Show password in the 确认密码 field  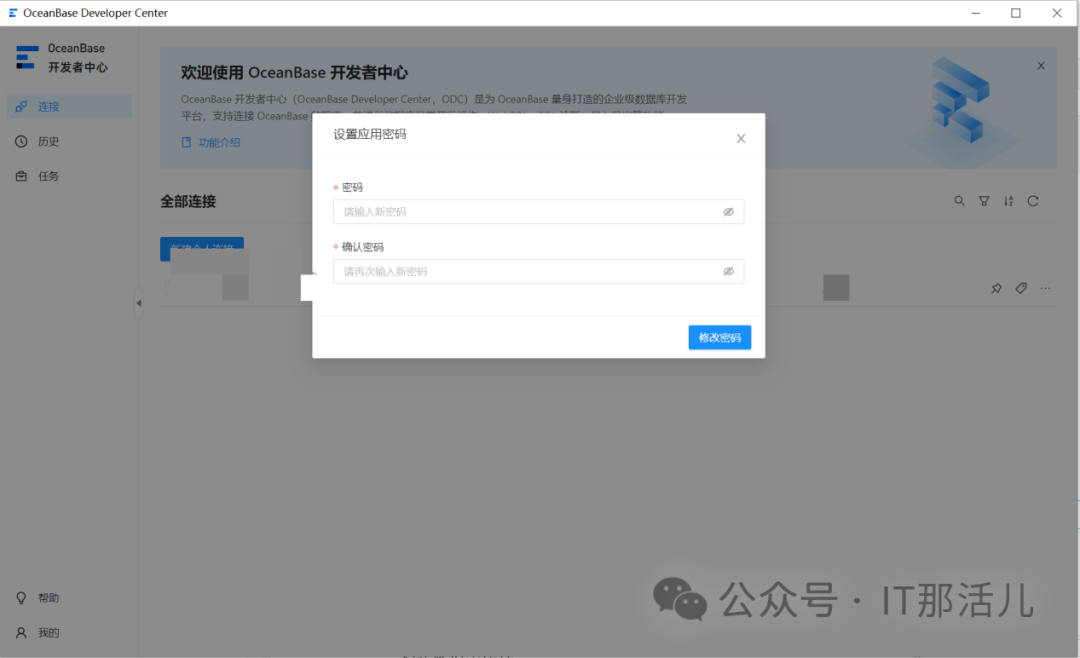(728, 271)
